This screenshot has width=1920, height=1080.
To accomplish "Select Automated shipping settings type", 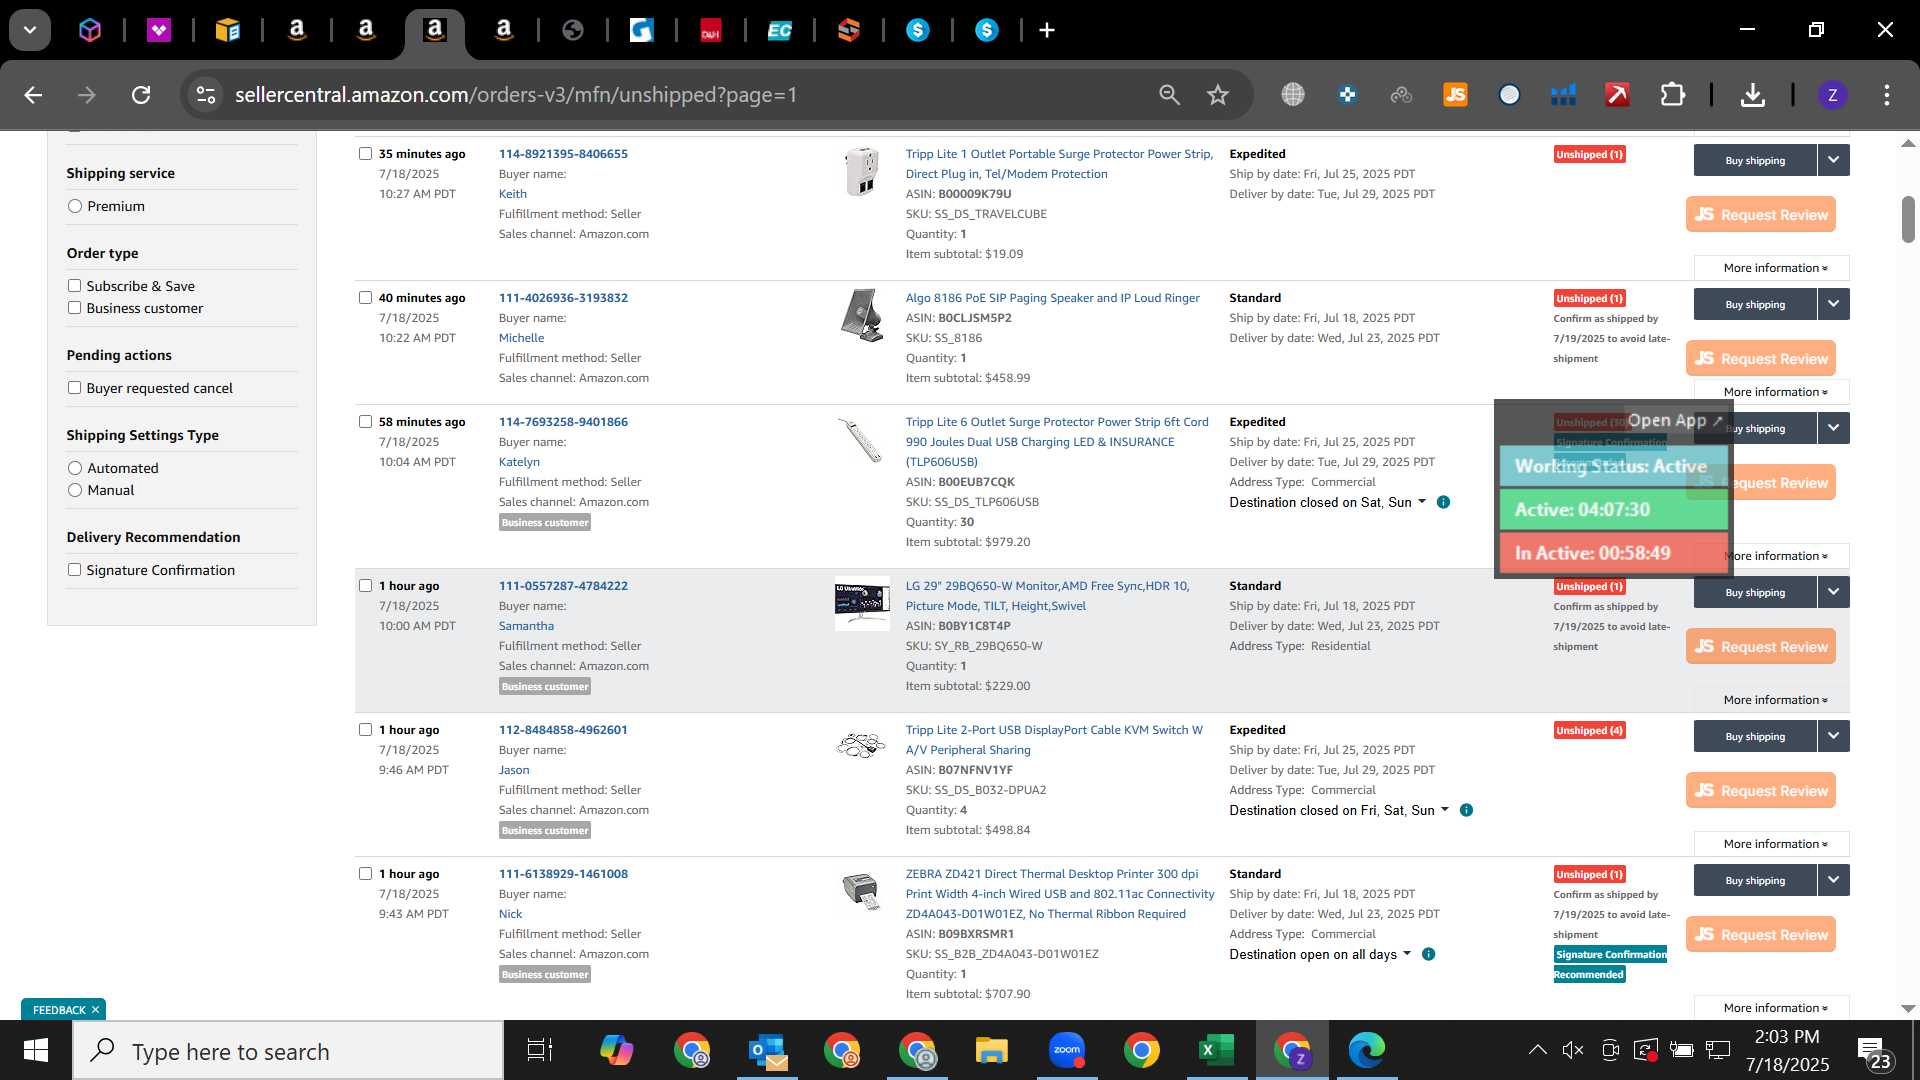I will pyautogui.click(x=75, y=468).
